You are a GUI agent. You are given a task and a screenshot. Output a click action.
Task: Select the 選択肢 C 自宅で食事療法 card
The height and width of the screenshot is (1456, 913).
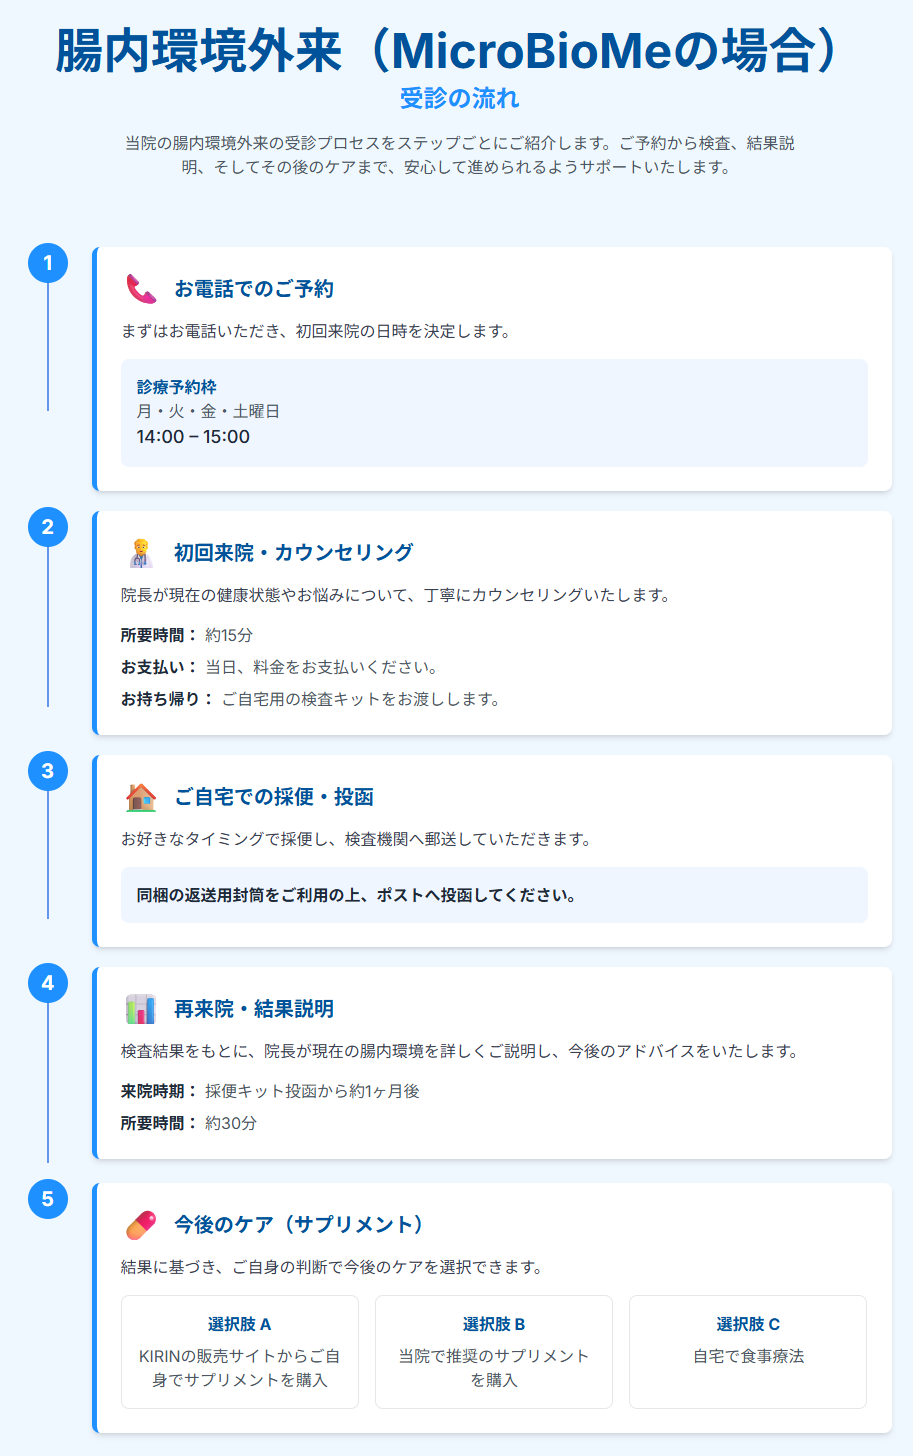(748, 1352)
